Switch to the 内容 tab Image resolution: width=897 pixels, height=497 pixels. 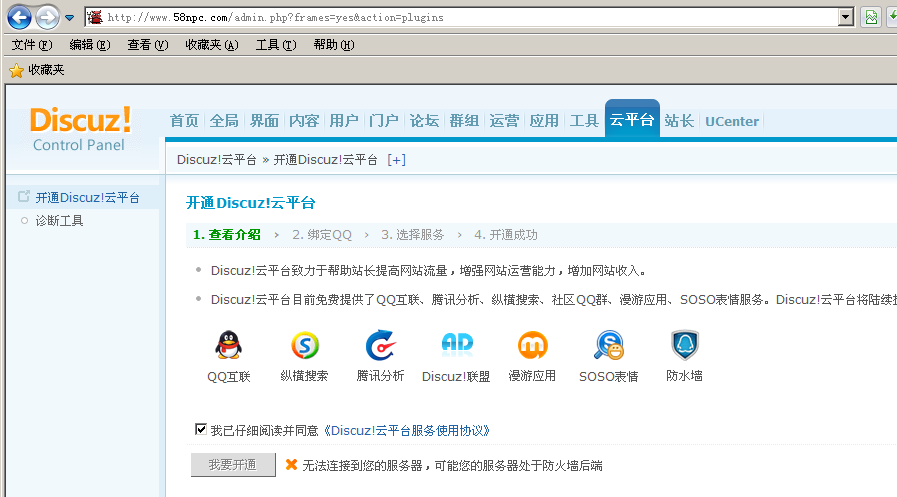pos(304,121)
